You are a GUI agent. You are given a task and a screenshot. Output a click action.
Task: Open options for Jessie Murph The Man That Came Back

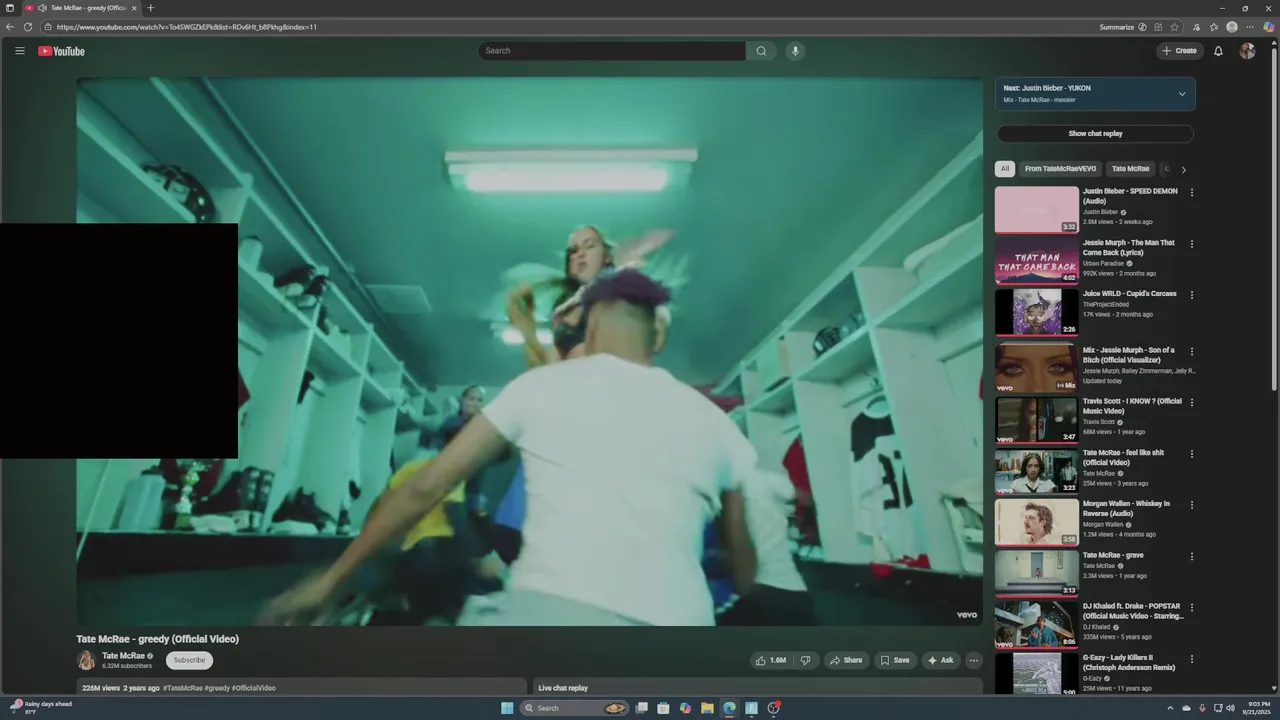click(x=1191, y=244)
